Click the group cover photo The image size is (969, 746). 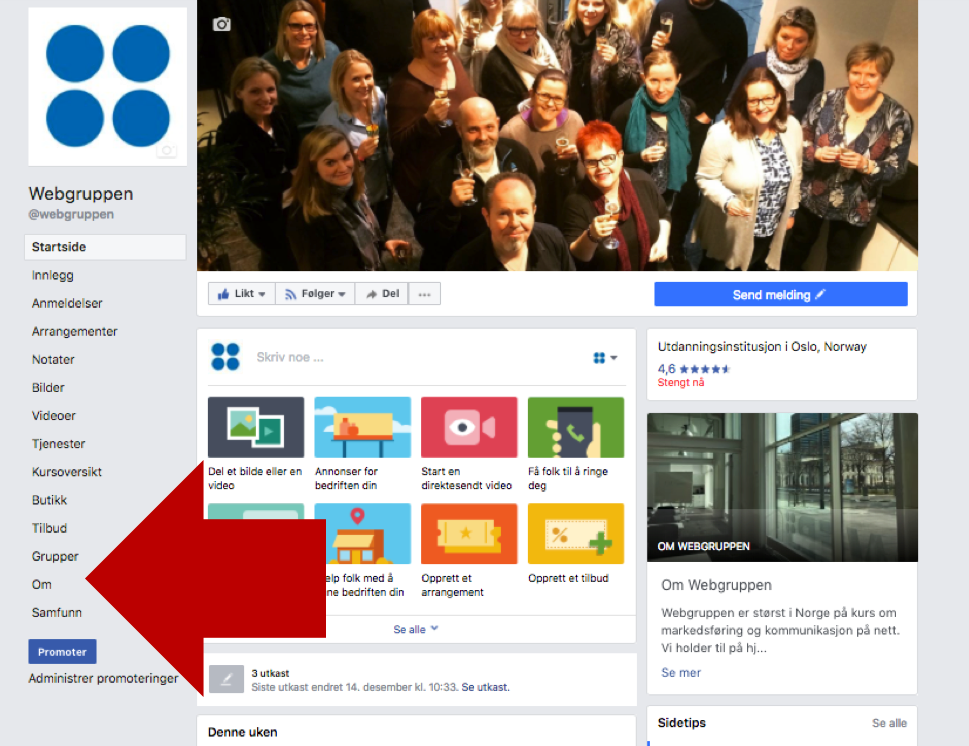pos(557,135)
